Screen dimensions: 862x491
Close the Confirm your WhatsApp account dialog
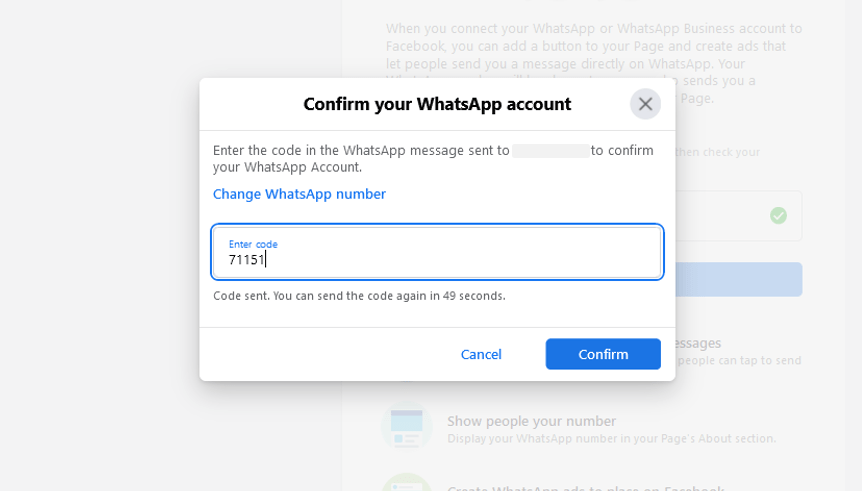pos(645,104)
